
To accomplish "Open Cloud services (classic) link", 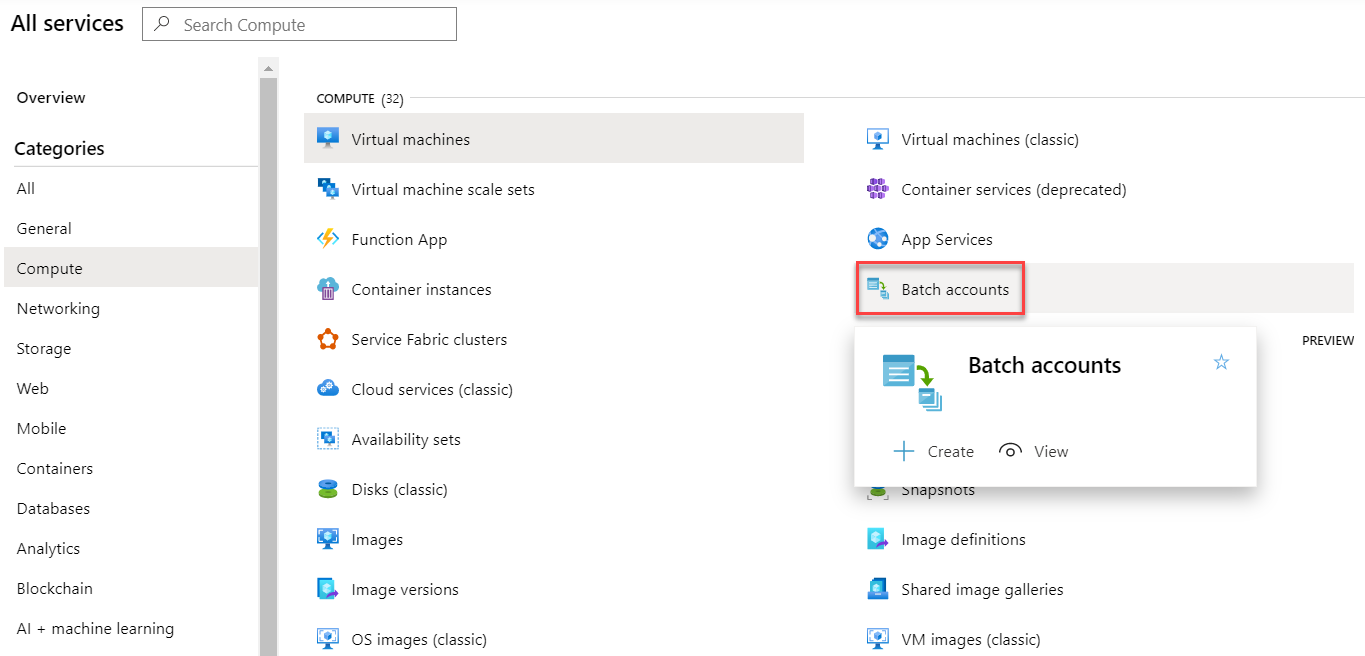I will tap(432, 389).
